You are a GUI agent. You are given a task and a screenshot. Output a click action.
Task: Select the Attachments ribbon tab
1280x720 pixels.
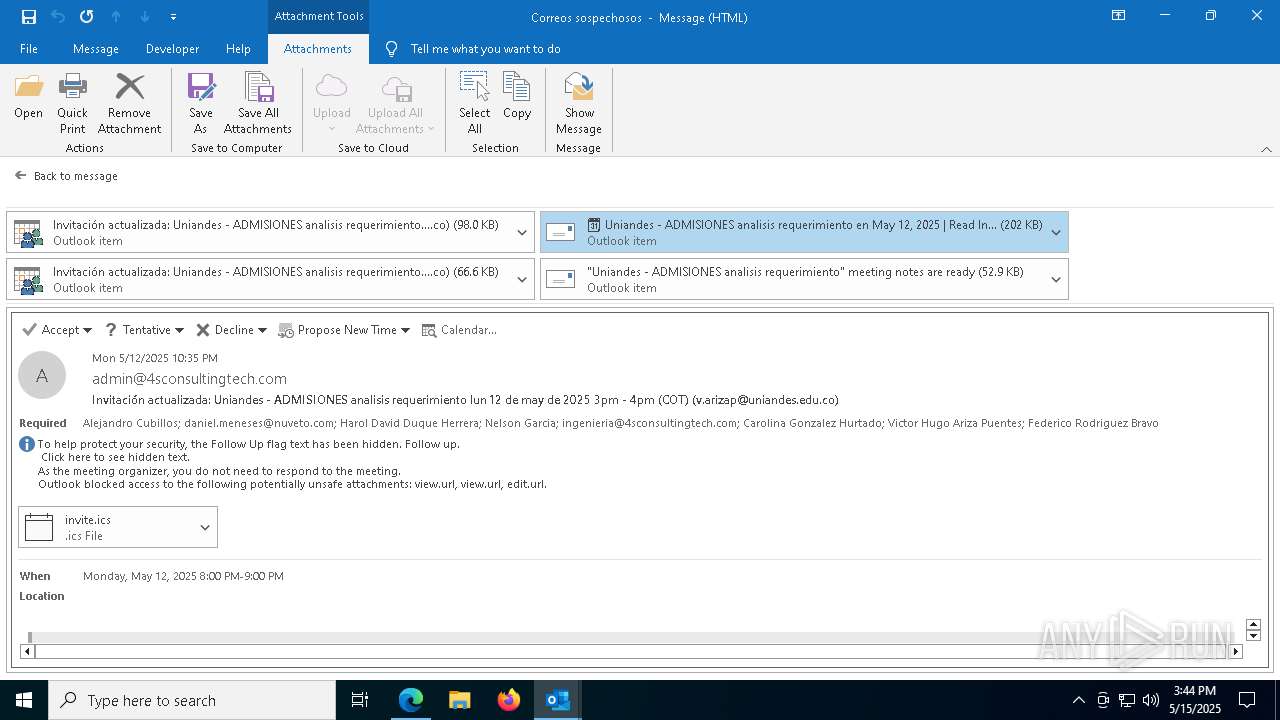(x=318, y=49)
